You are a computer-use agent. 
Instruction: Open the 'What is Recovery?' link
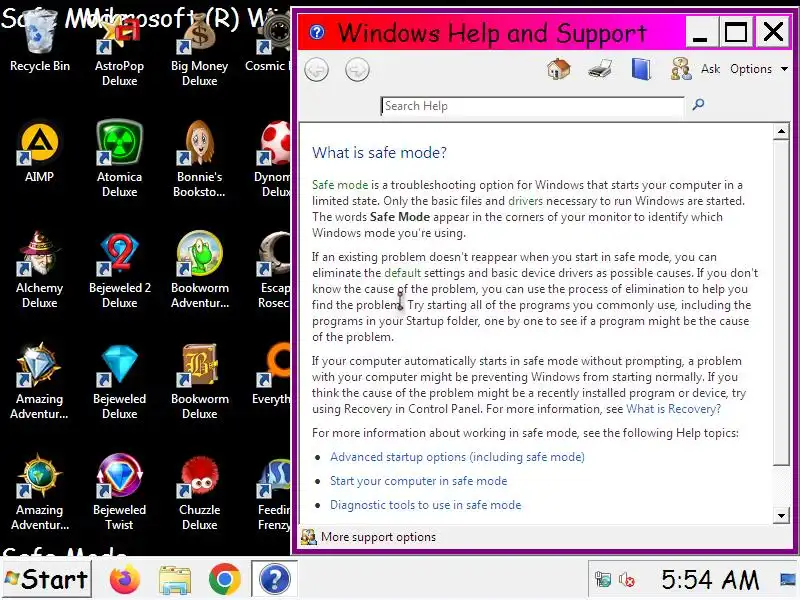pos(673,409)
